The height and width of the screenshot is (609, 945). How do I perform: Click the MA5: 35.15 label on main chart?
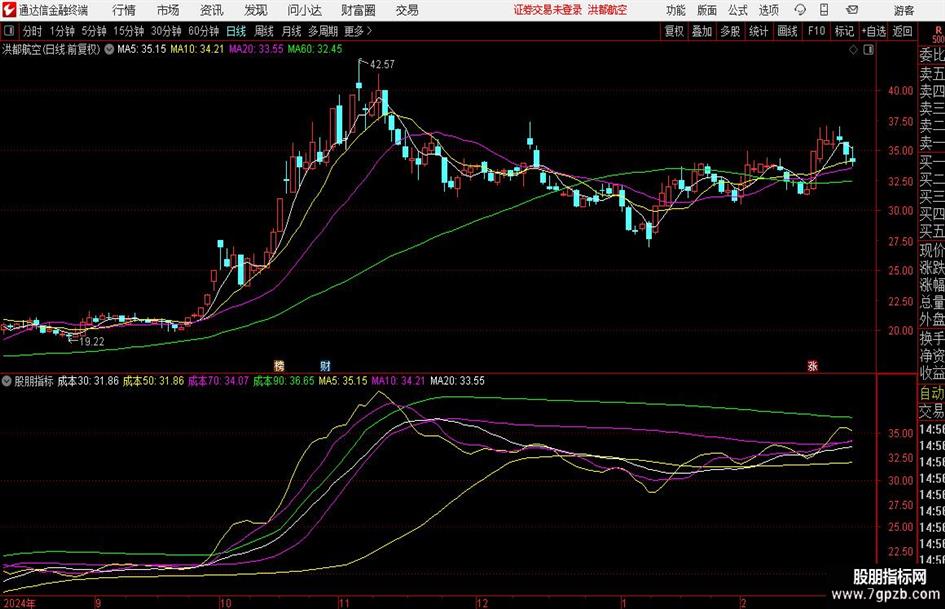[141, 49]
